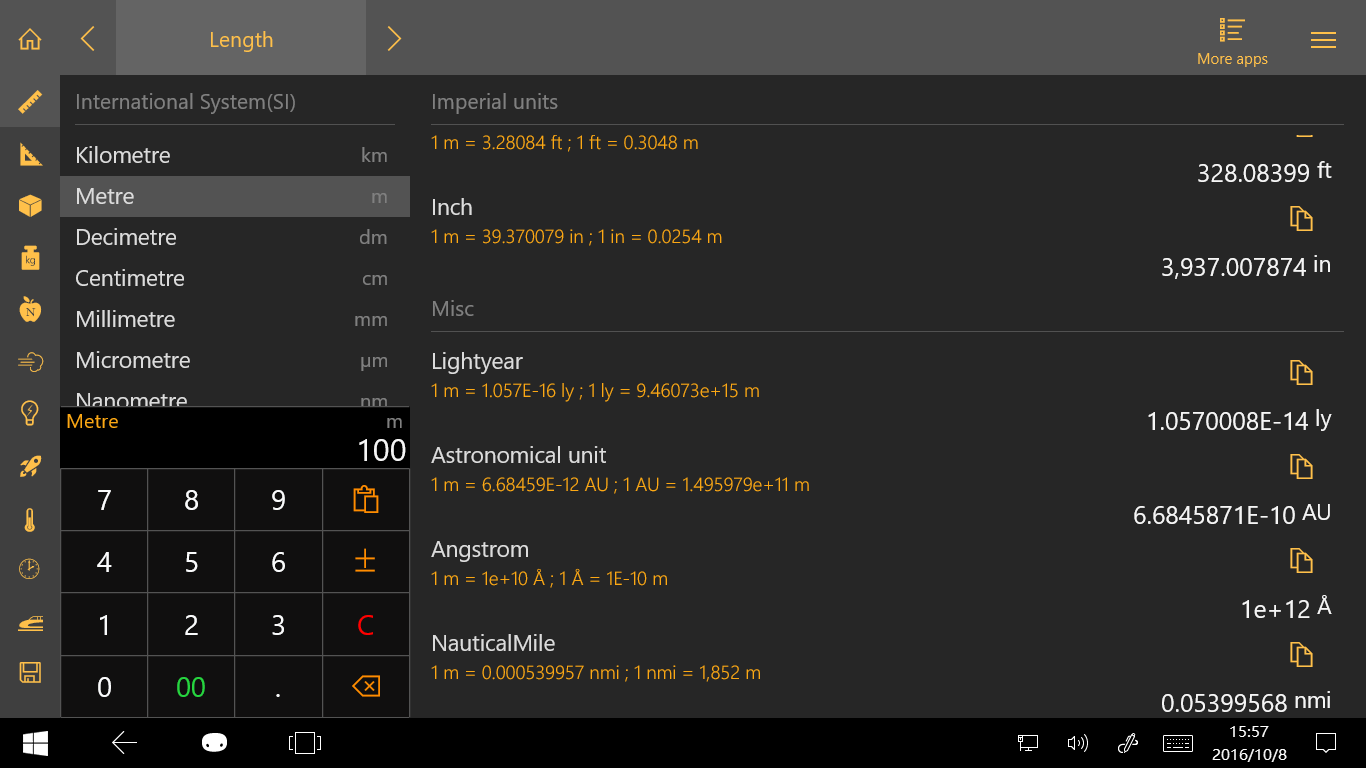The width and height of the screenshot is (1366, 768).
Task: Open the Temperature thermometer category
Action: click(30, 519)
